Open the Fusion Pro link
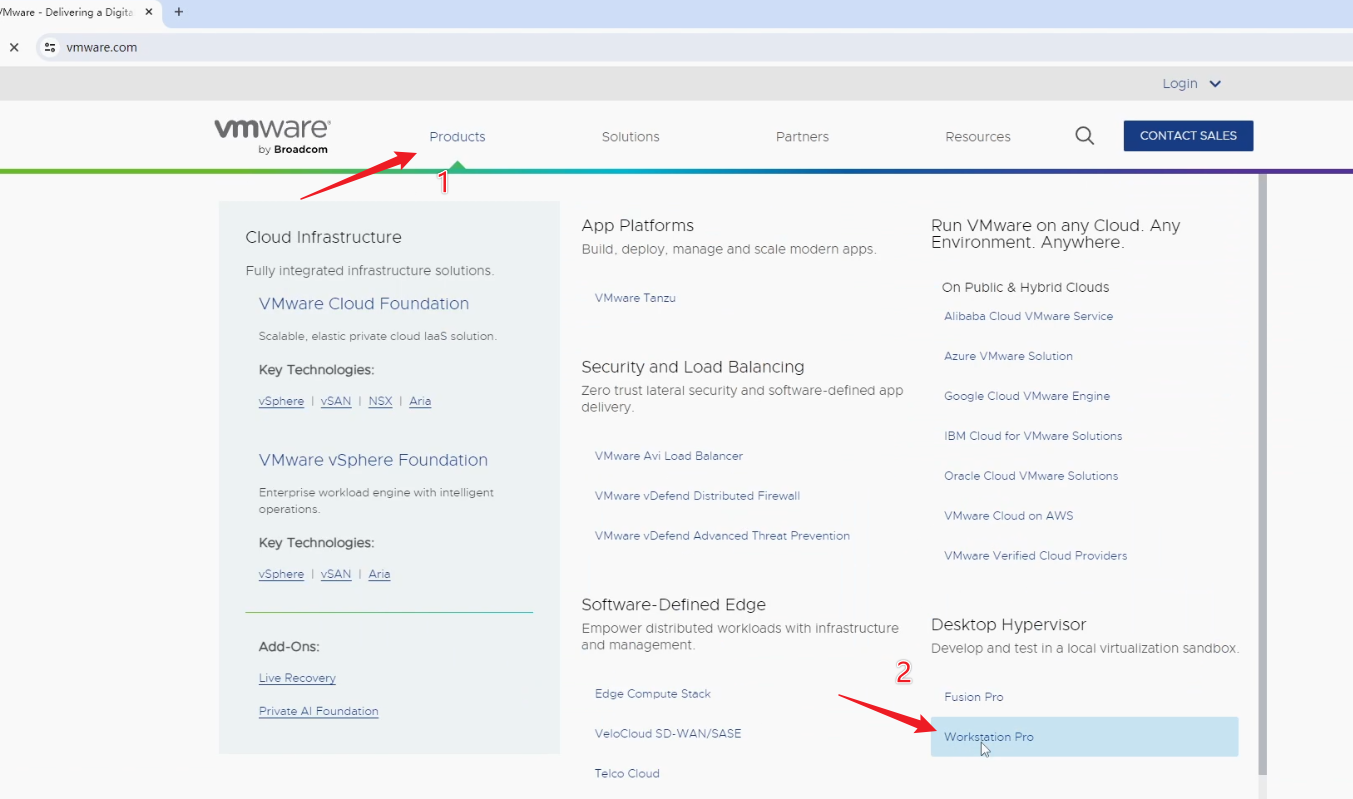 [973, 697]
